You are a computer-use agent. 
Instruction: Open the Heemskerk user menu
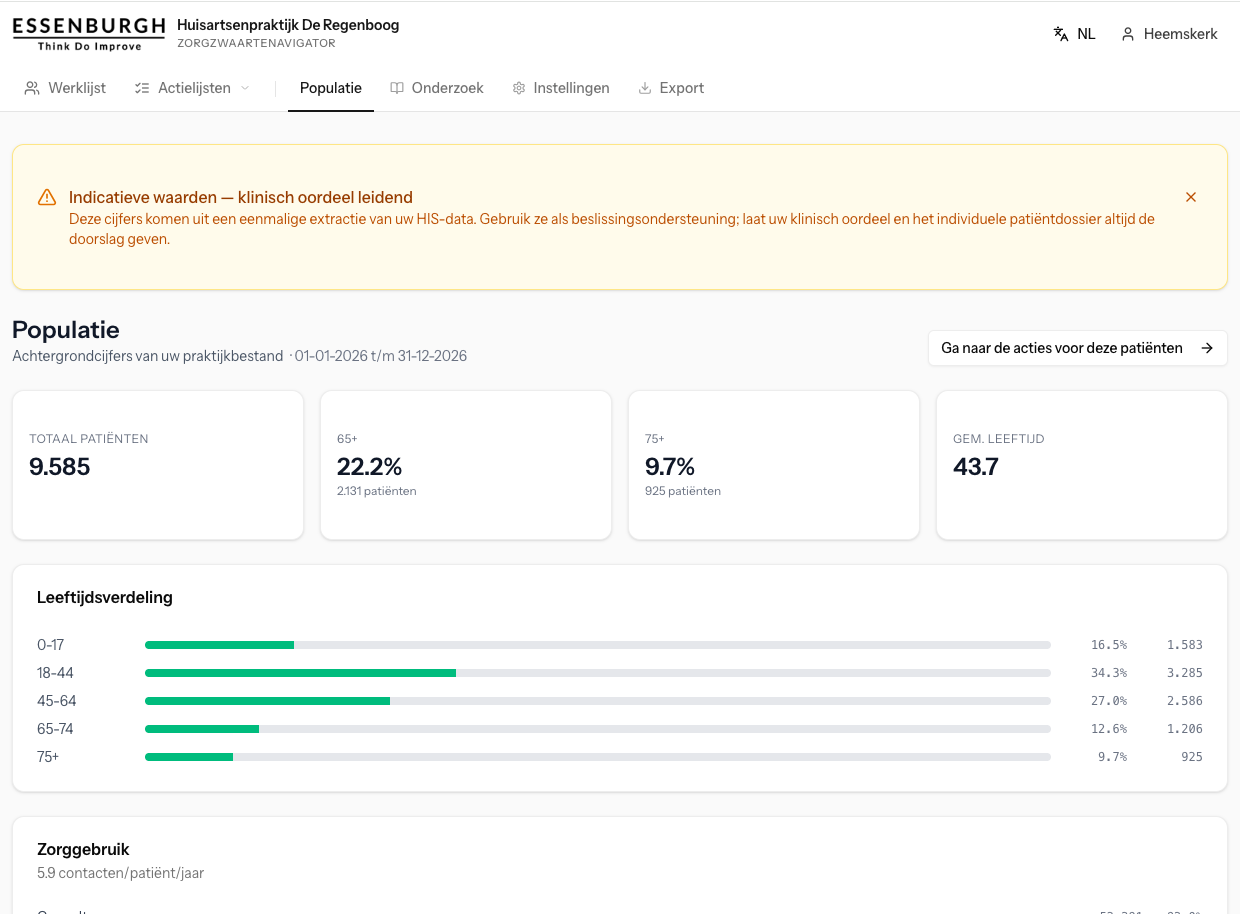click(1169, 34)
